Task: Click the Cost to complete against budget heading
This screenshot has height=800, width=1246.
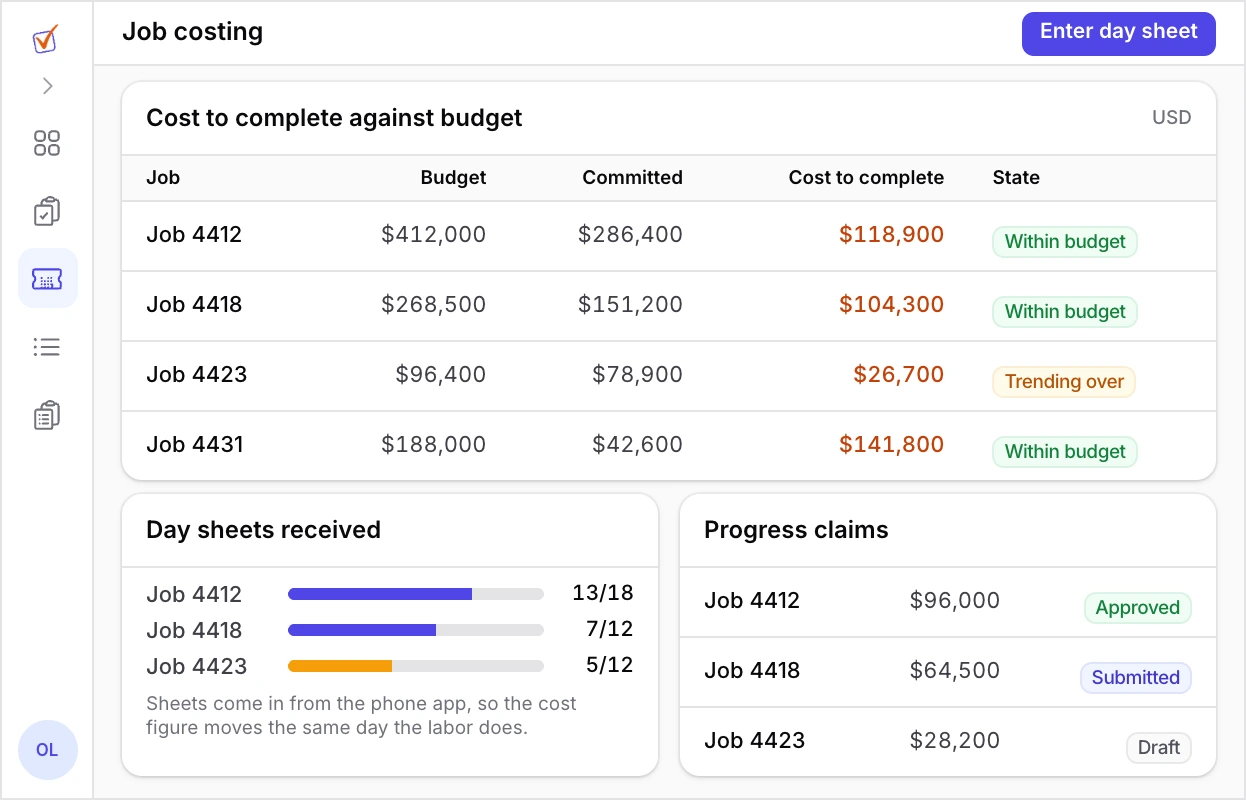Action: [x=334, y=118]
